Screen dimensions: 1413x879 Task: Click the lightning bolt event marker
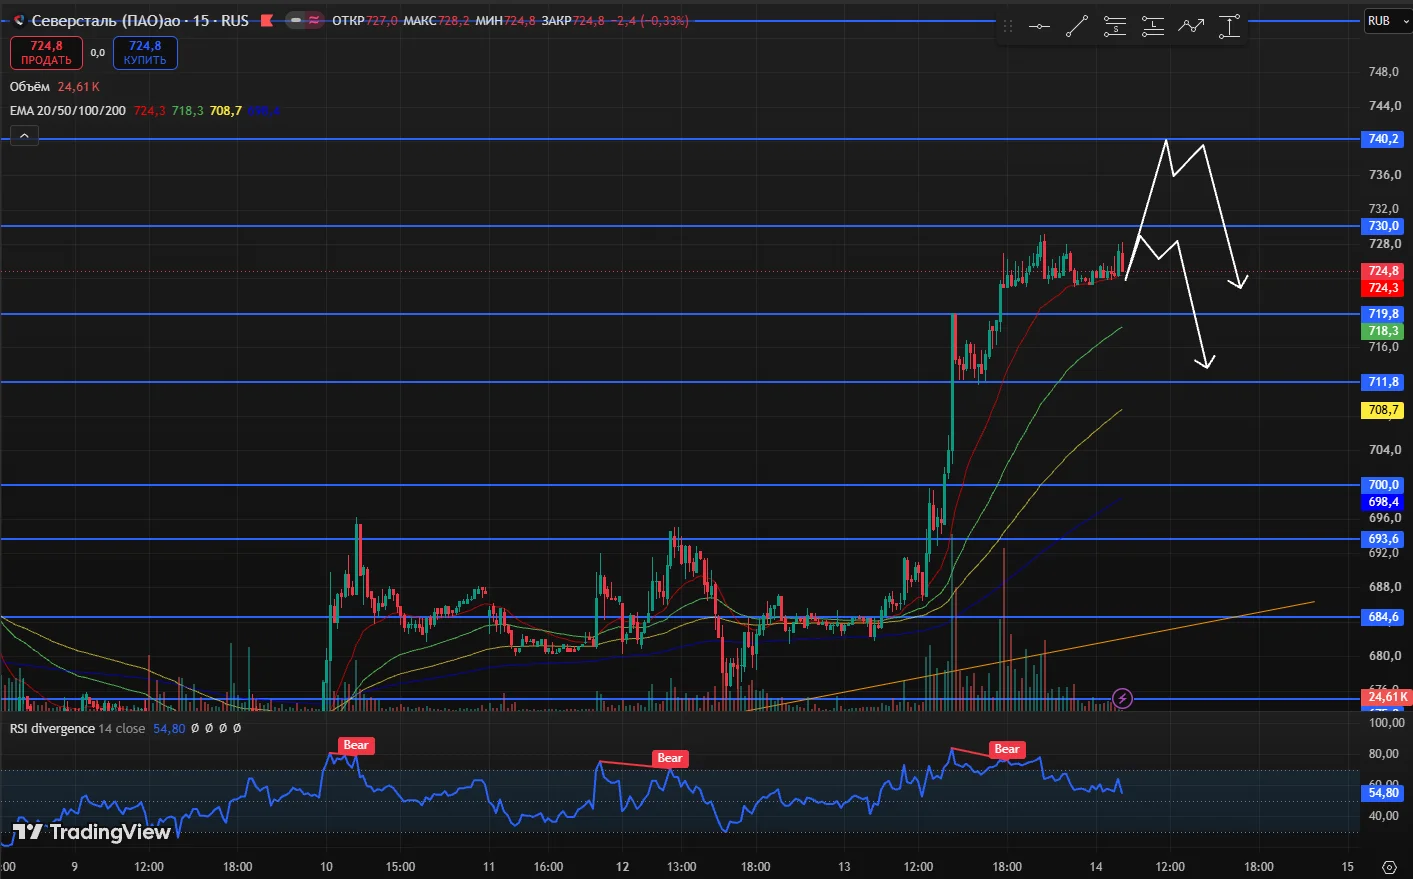(x=1122, y=698)
